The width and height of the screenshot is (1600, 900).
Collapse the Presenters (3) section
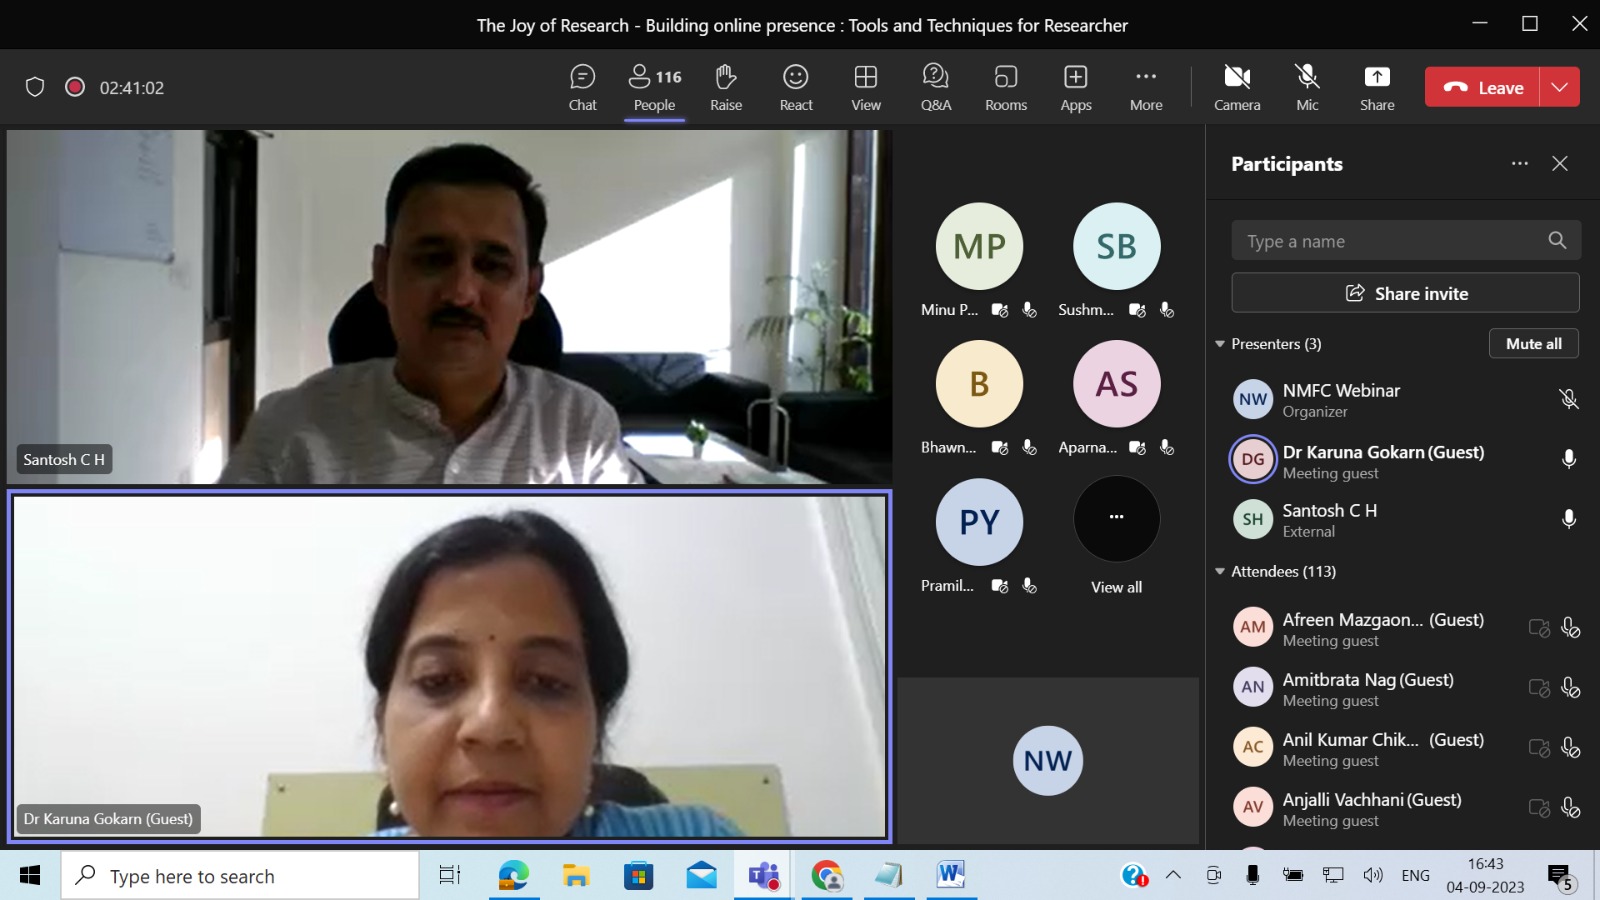pos(1220,344)
